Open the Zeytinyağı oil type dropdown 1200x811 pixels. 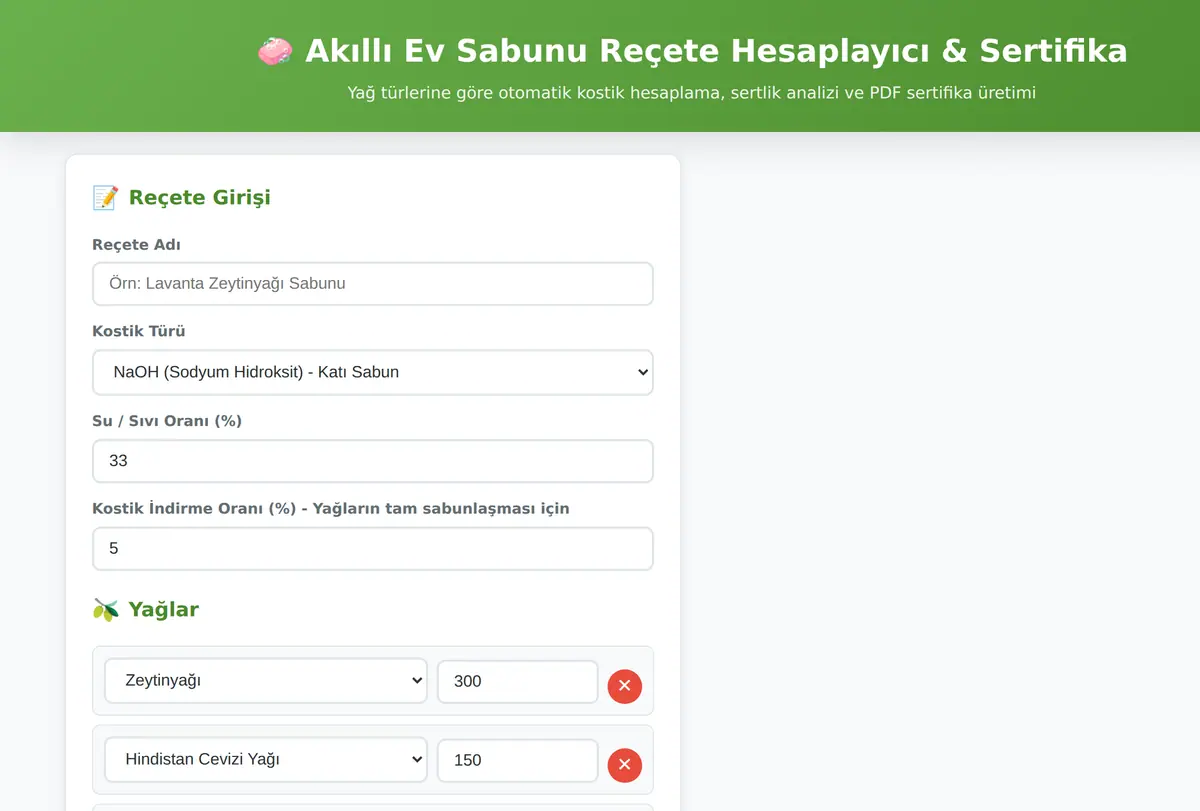pos(266,681)
